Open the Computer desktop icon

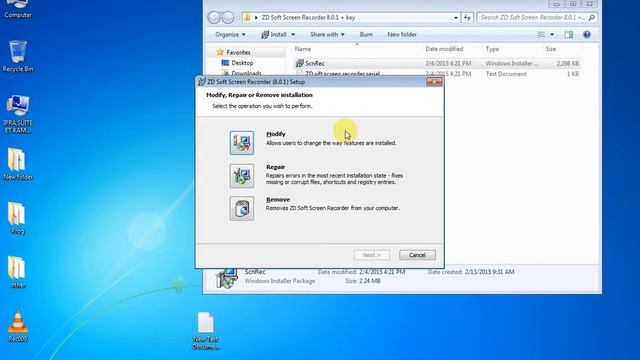(x=18, y=9)
